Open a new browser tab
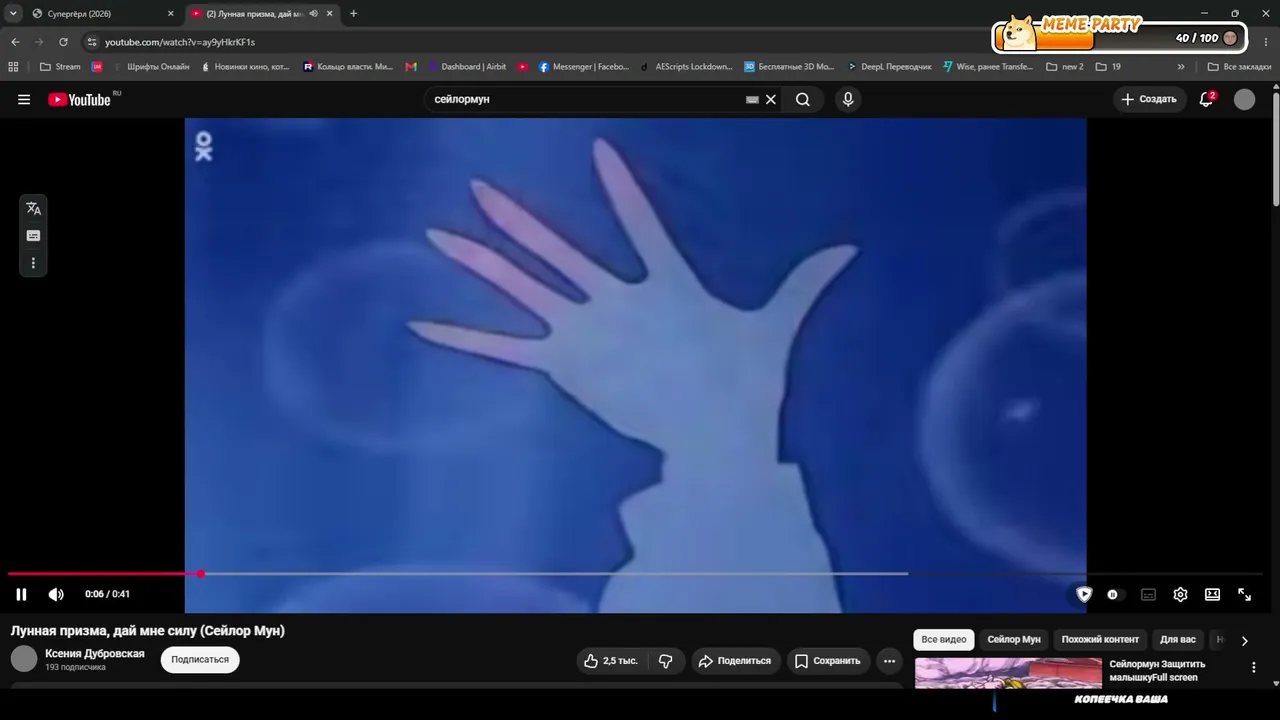The image size is (1280, 720). point(353,13)
